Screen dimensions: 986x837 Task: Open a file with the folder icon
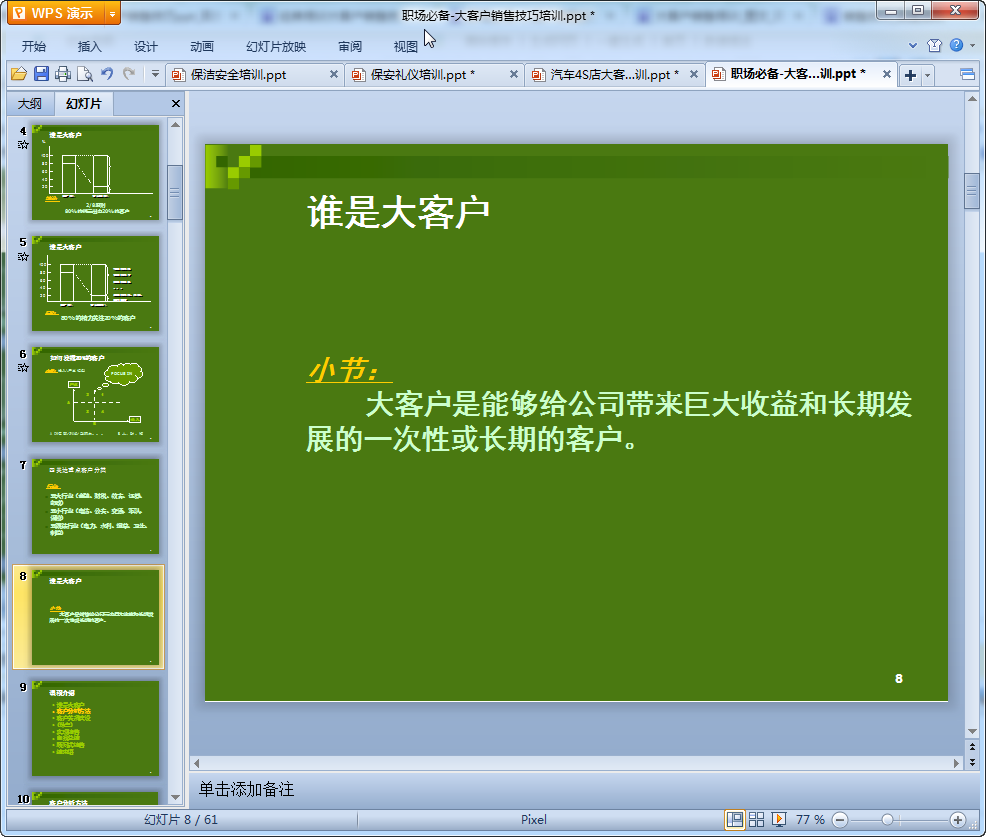19,74
